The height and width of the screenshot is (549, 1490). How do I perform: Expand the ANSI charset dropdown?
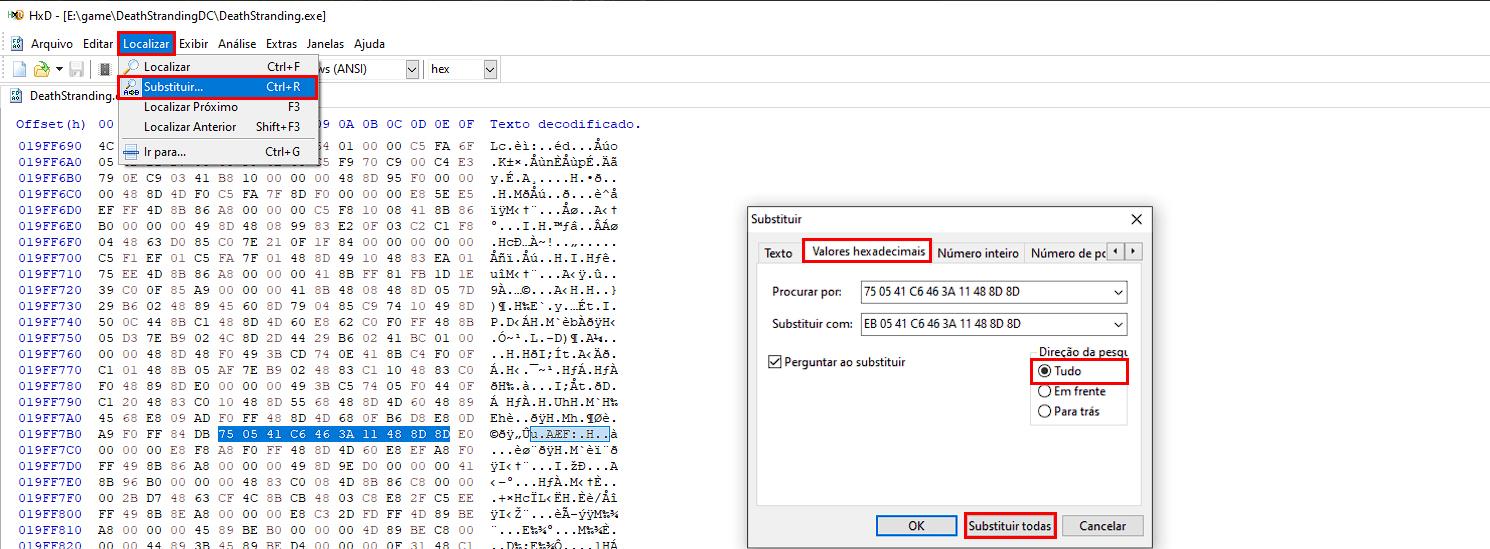(x=412, y=69)
